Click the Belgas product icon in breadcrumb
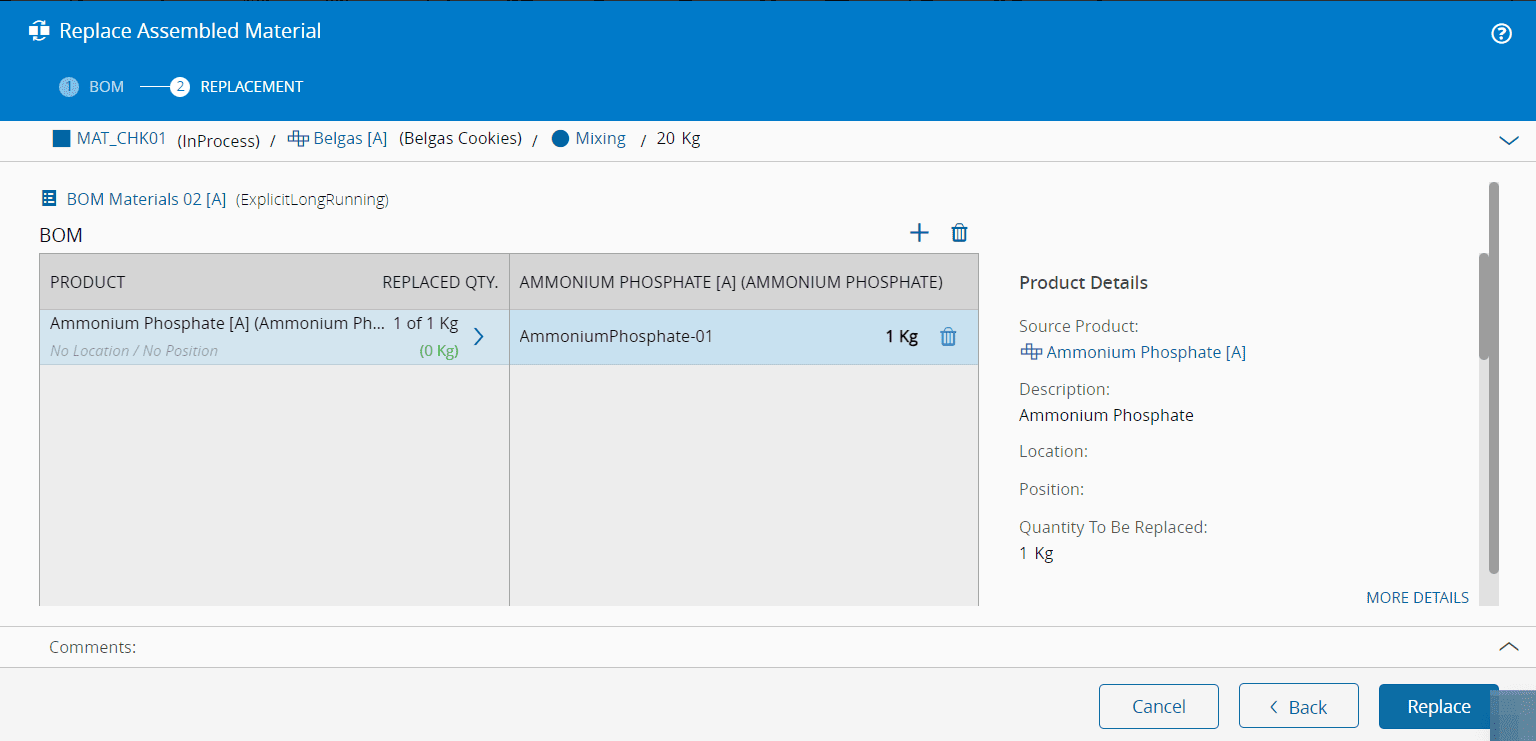The height and width of the screenshot is (741, 1536). 298,139
